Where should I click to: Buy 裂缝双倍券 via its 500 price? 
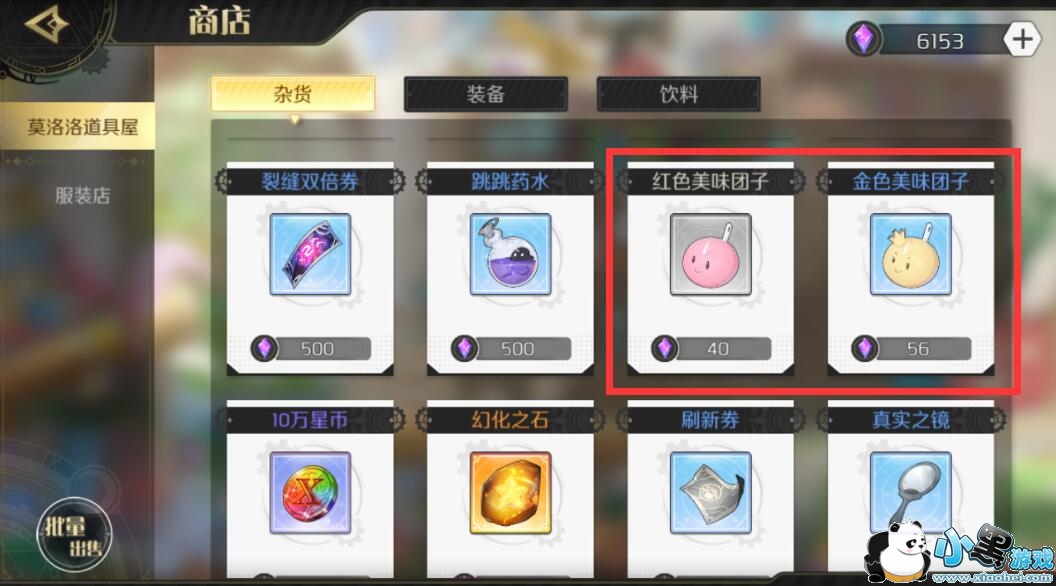(x=310, y=348)
